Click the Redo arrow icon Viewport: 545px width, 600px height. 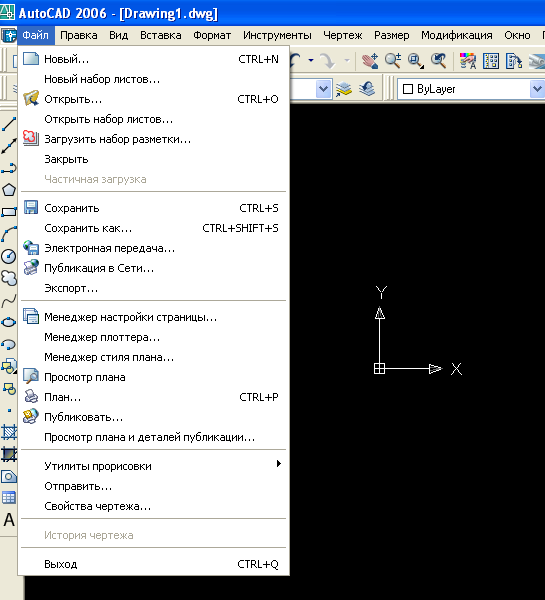click(x=327, y=60)
